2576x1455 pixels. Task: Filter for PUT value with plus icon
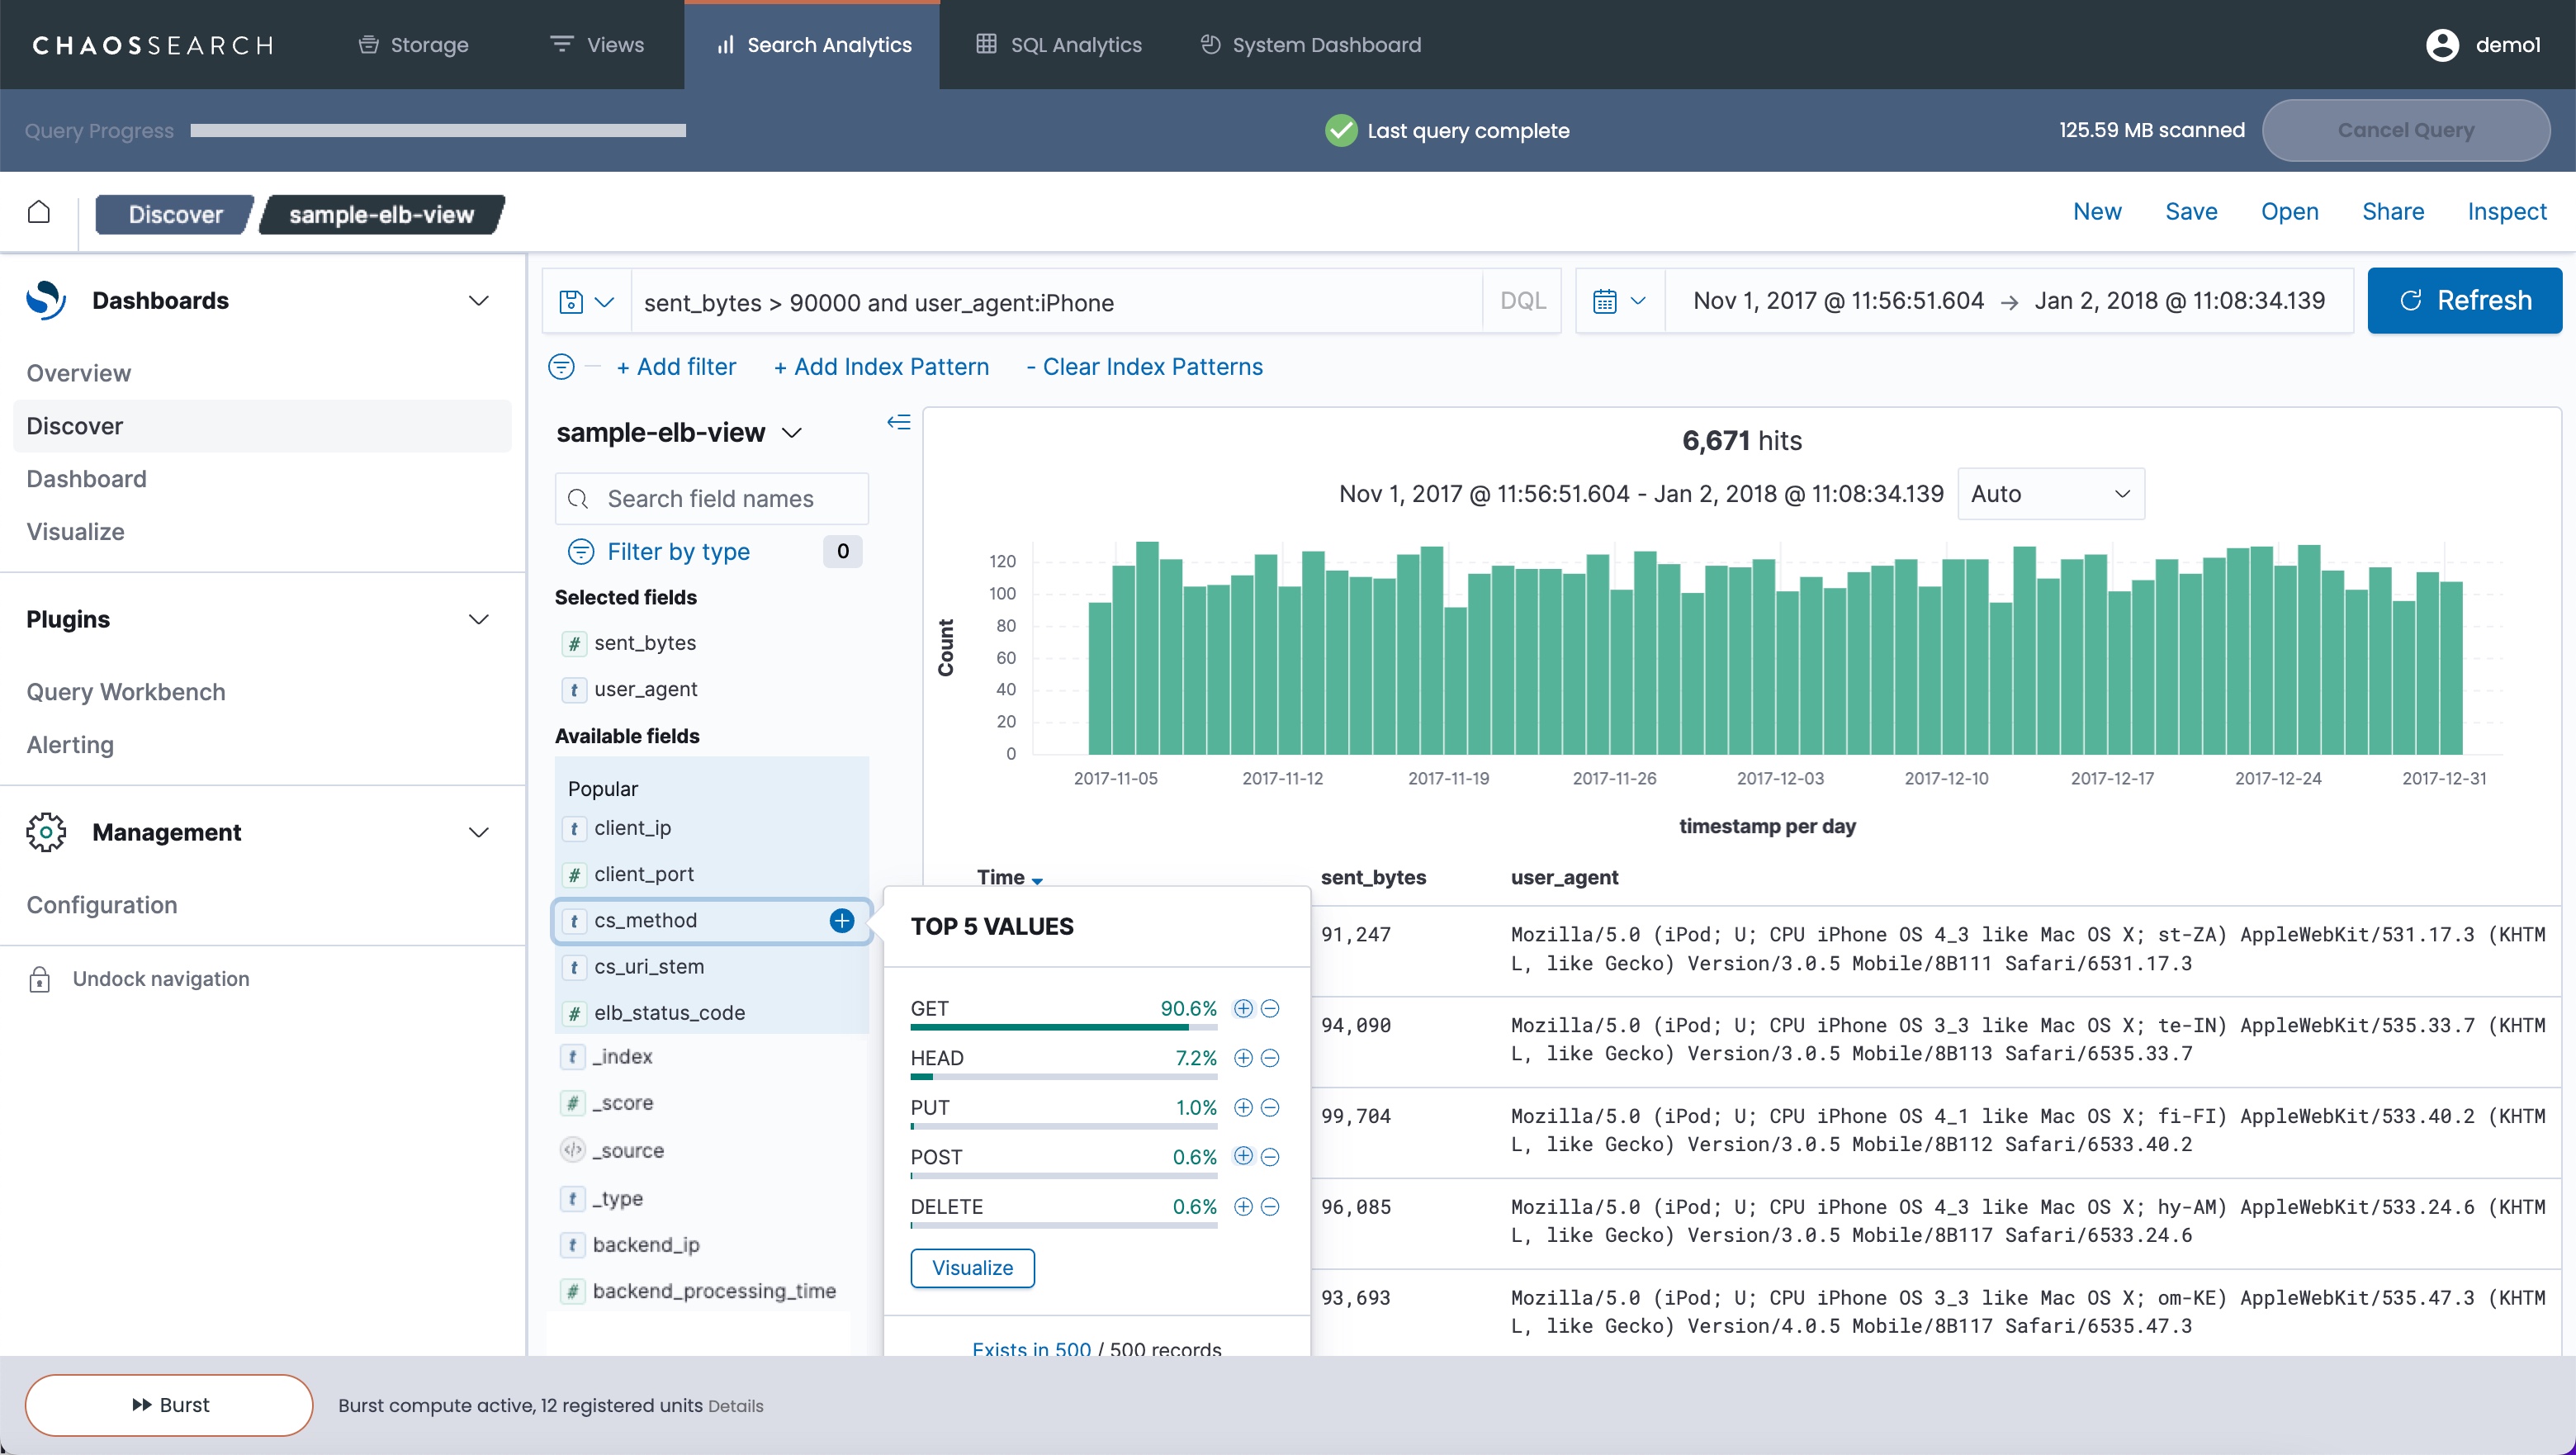coord(1243,1107)
